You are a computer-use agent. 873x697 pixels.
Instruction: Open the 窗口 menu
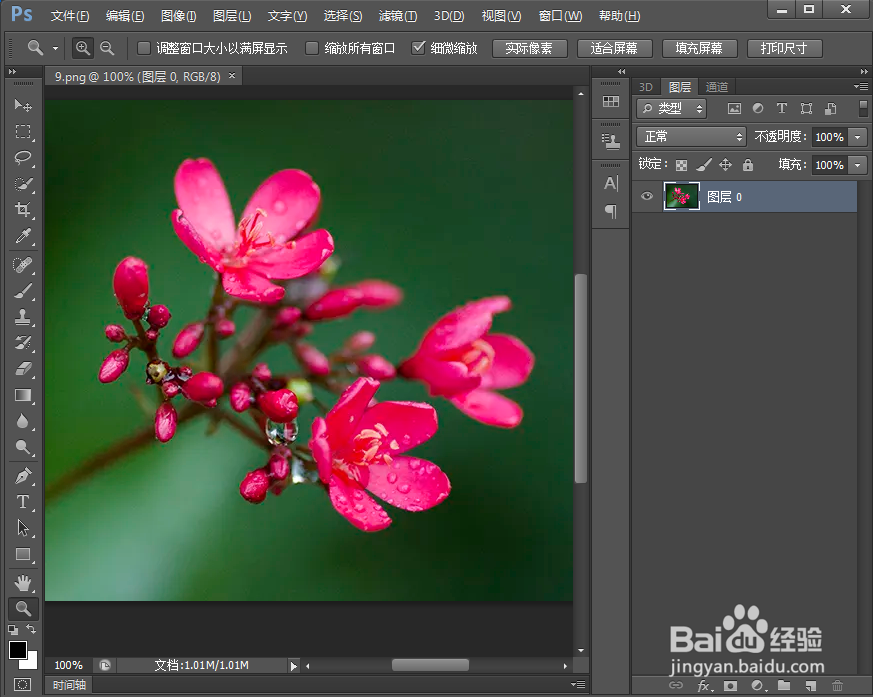tap(560, 16)
